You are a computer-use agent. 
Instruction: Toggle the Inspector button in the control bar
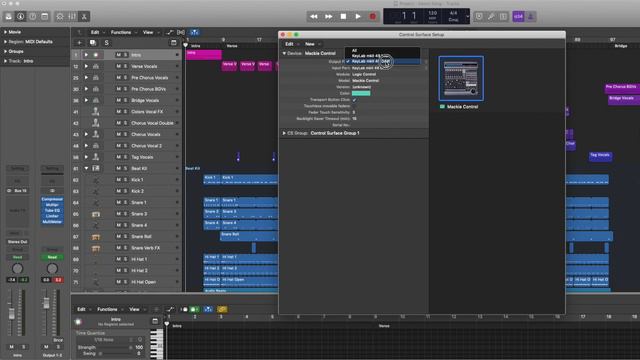(20, 16)
